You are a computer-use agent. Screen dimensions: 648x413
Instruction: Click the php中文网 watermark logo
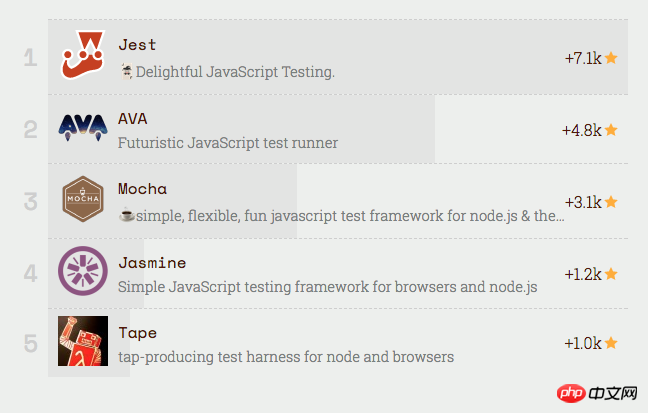[x=596, y=395]
